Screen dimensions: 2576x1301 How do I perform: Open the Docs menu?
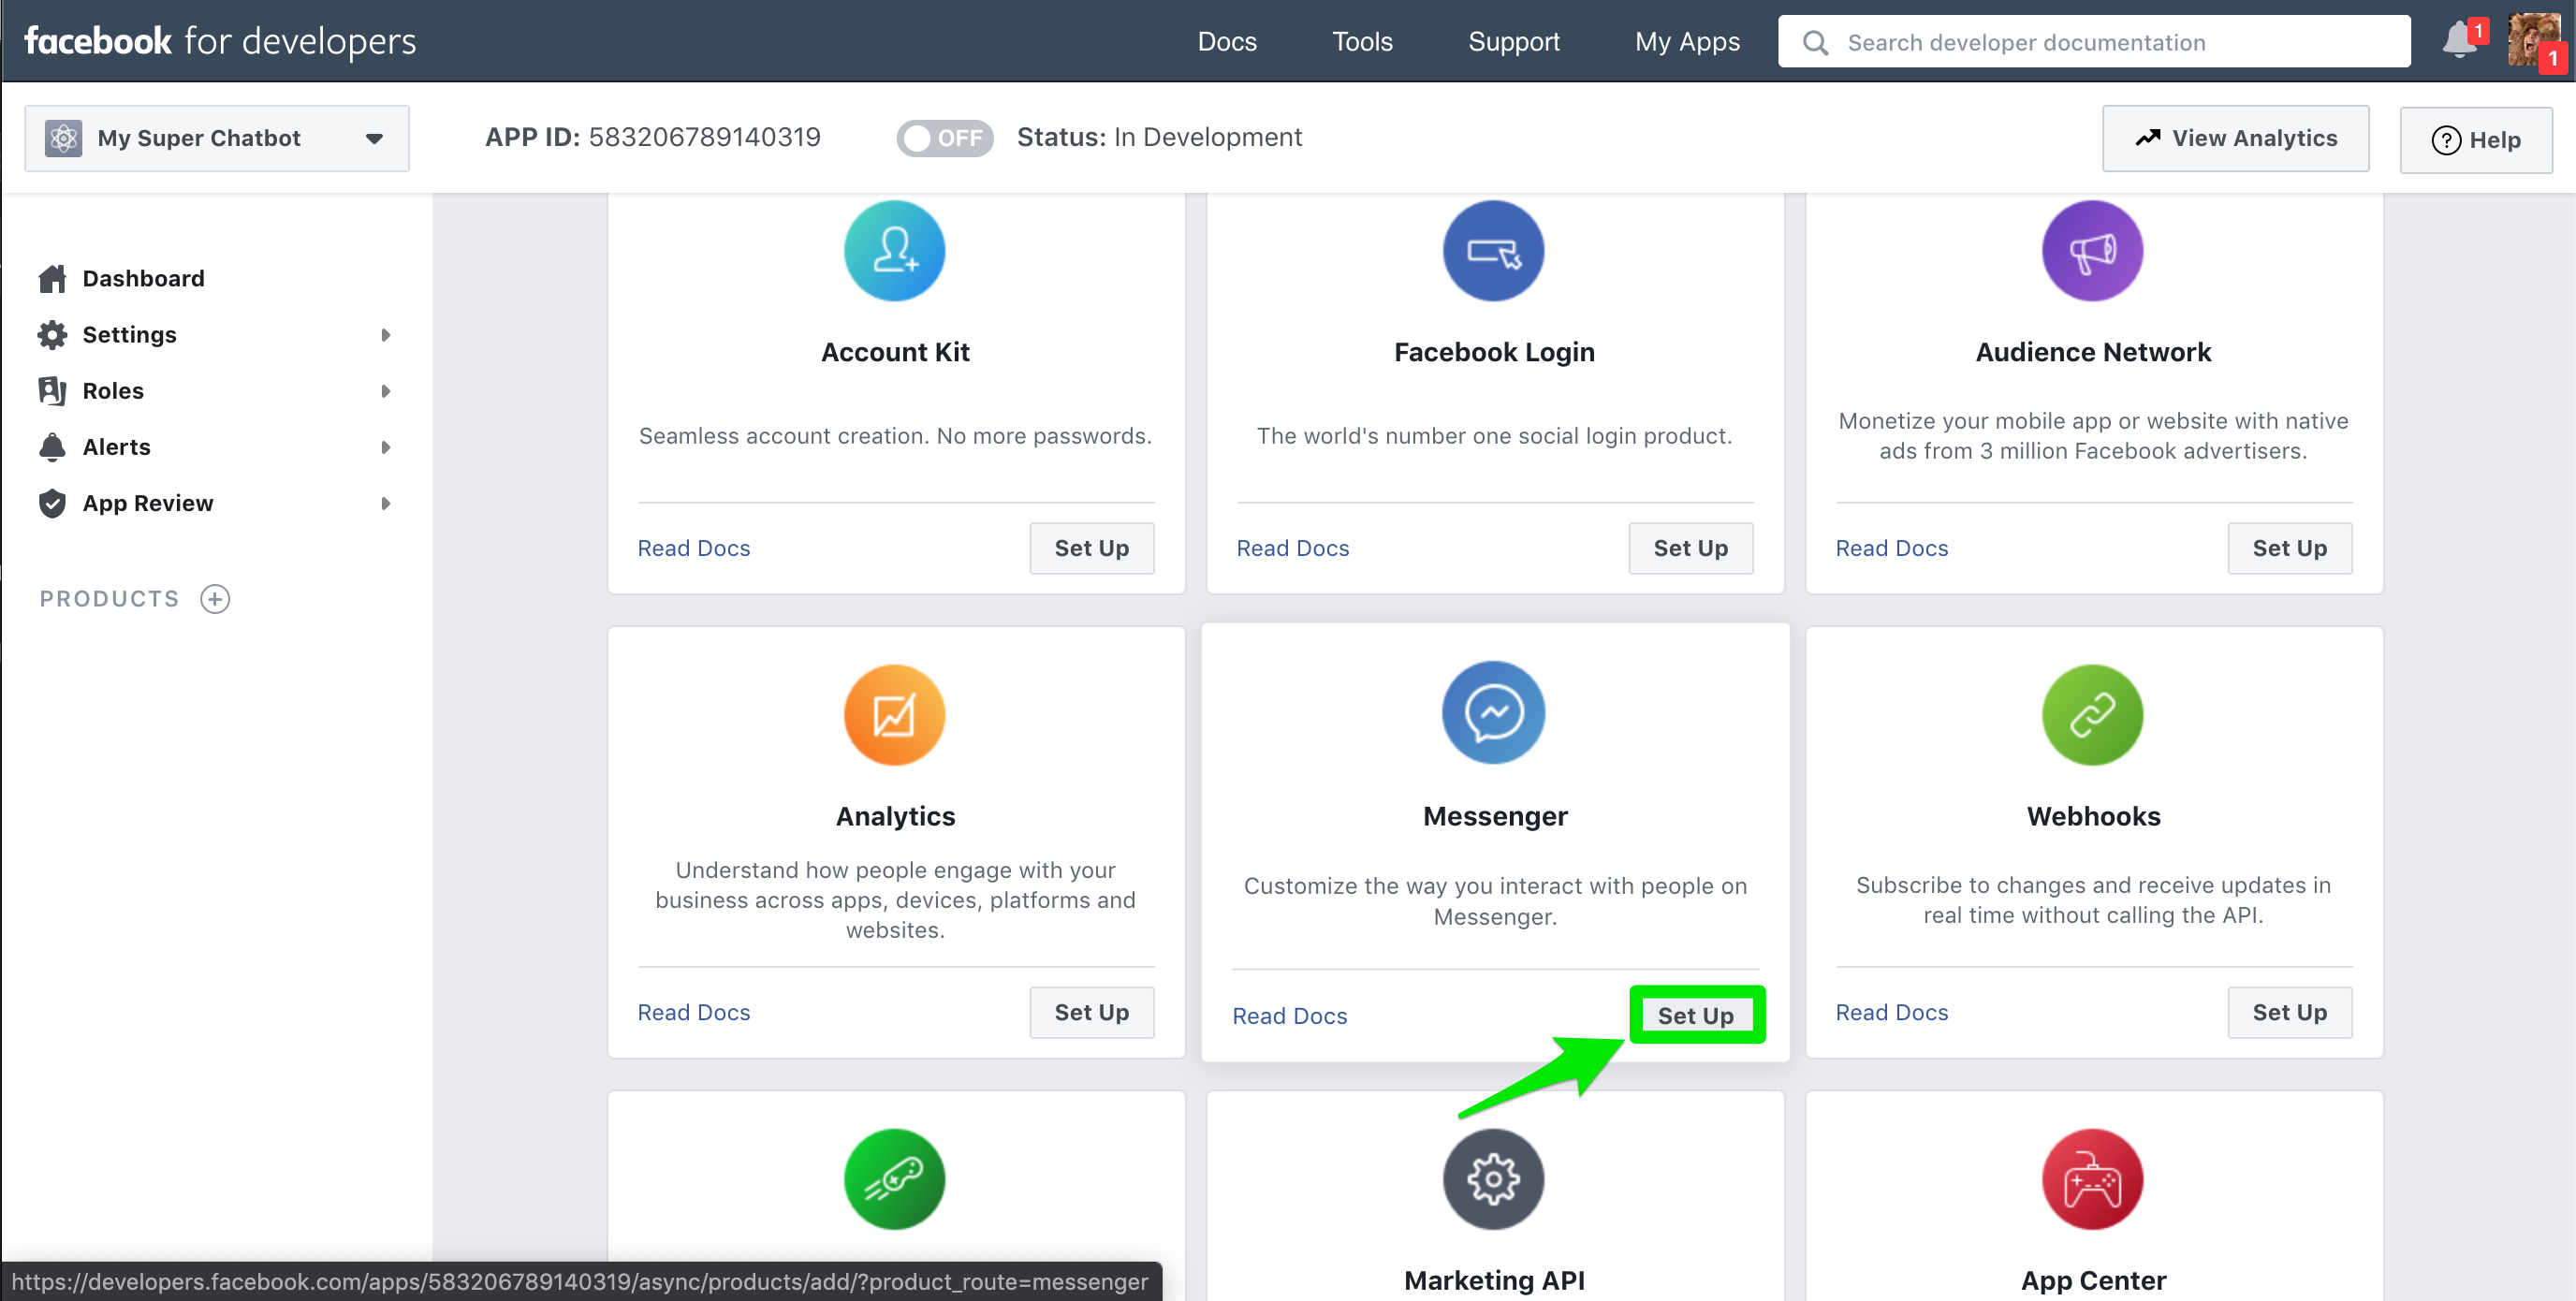(x=1227, y=41)
